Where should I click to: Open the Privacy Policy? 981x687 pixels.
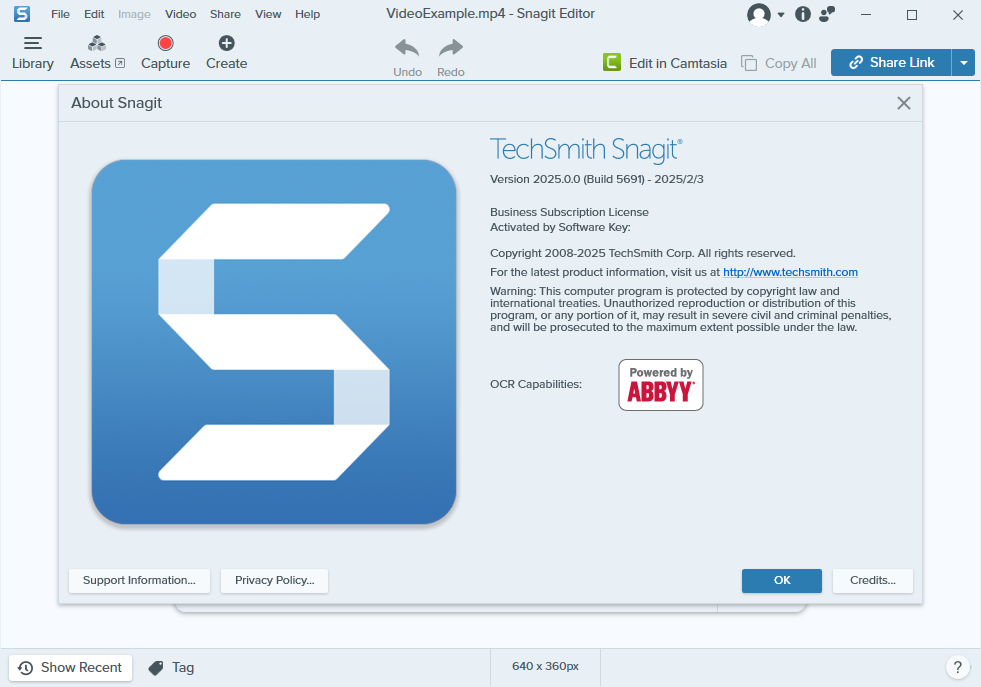pos(274,581)
